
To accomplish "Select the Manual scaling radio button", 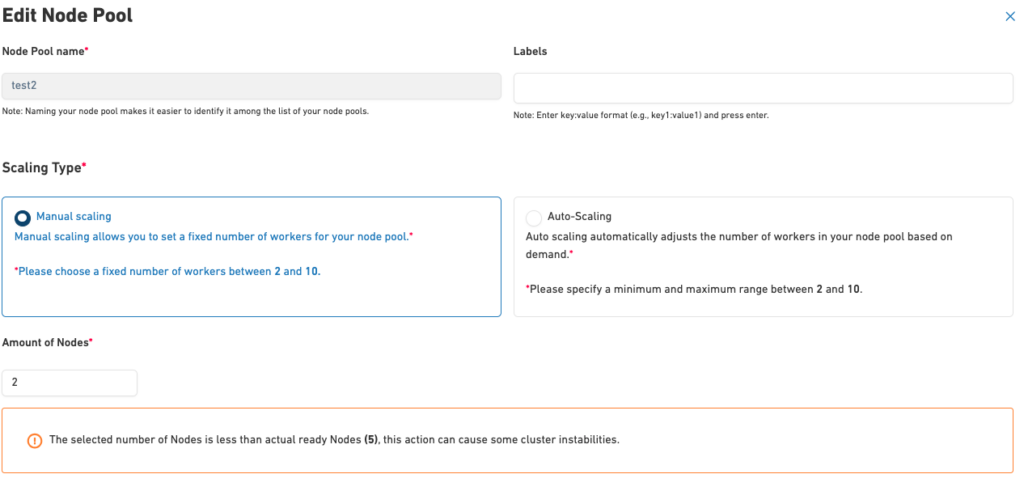I will (x=23, y=217).
